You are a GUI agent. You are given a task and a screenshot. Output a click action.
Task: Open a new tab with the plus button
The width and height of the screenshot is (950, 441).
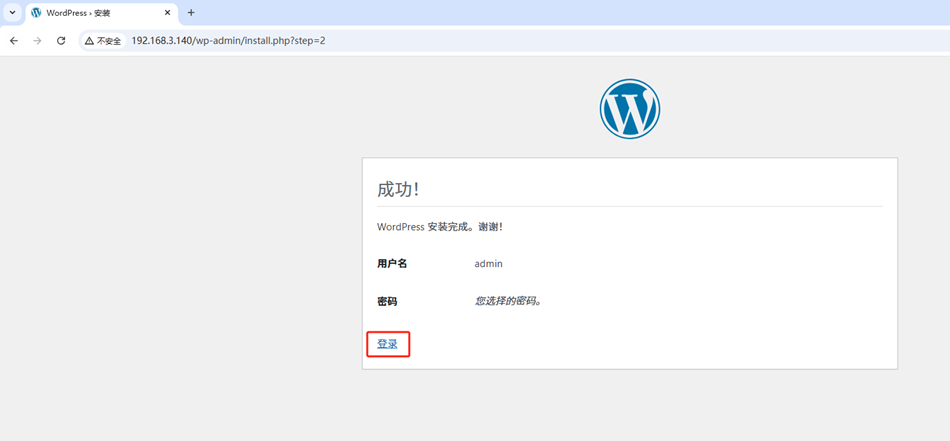191,12
